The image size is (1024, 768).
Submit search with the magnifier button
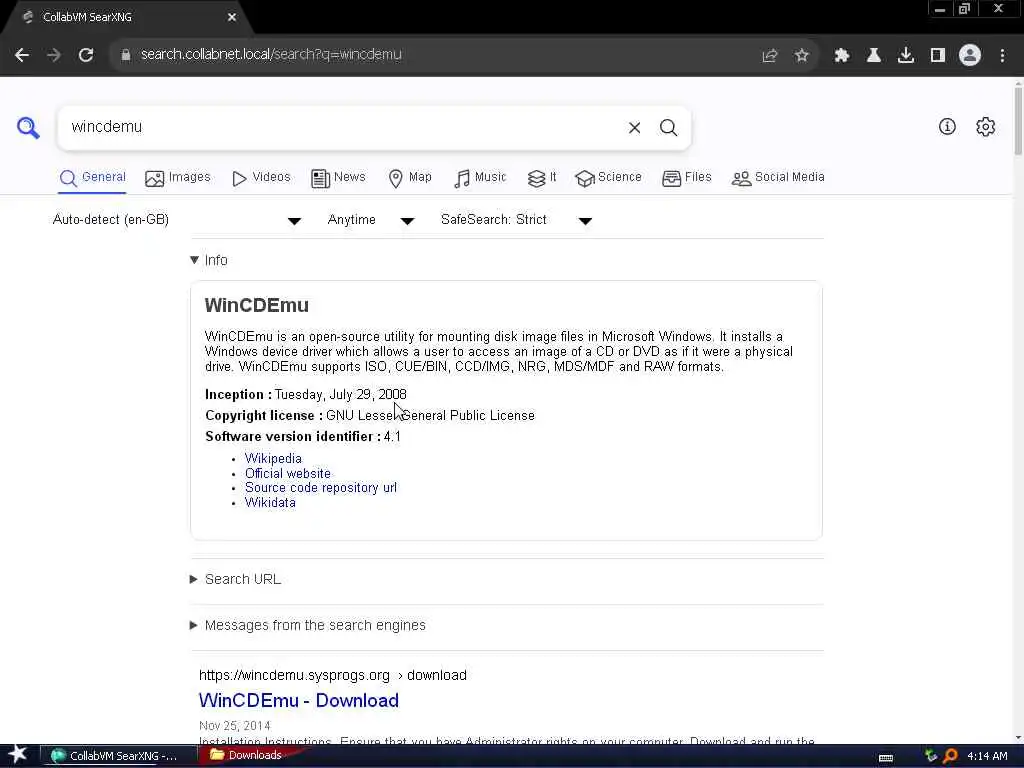coord(668,128)
